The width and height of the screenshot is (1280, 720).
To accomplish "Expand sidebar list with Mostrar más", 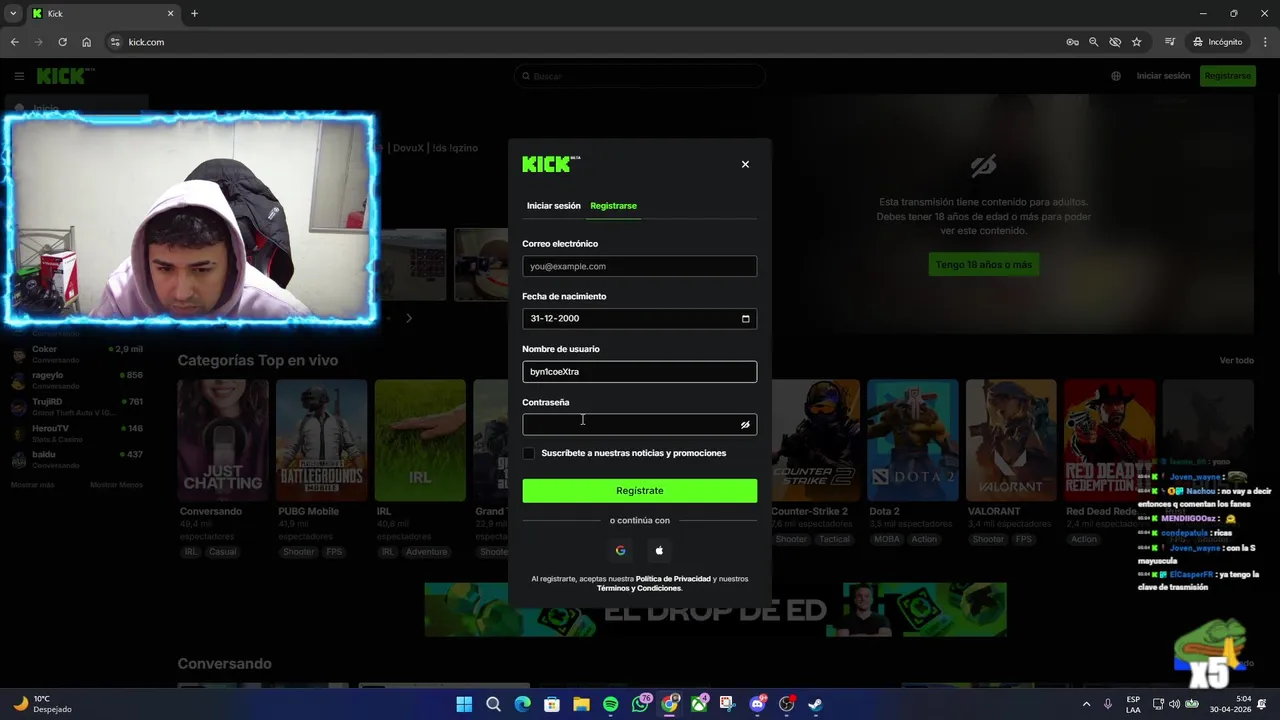I will click(x=32, y=485).
